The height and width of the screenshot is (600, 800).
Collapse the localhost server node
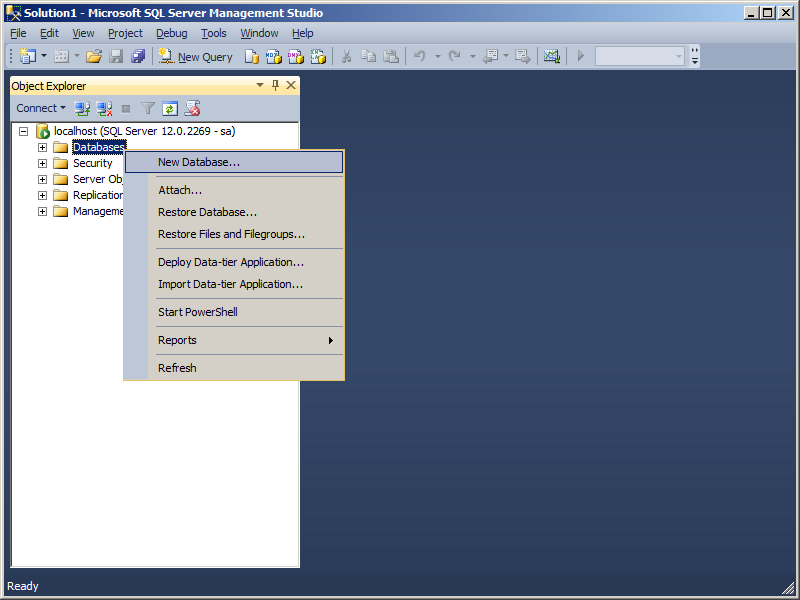24,131
